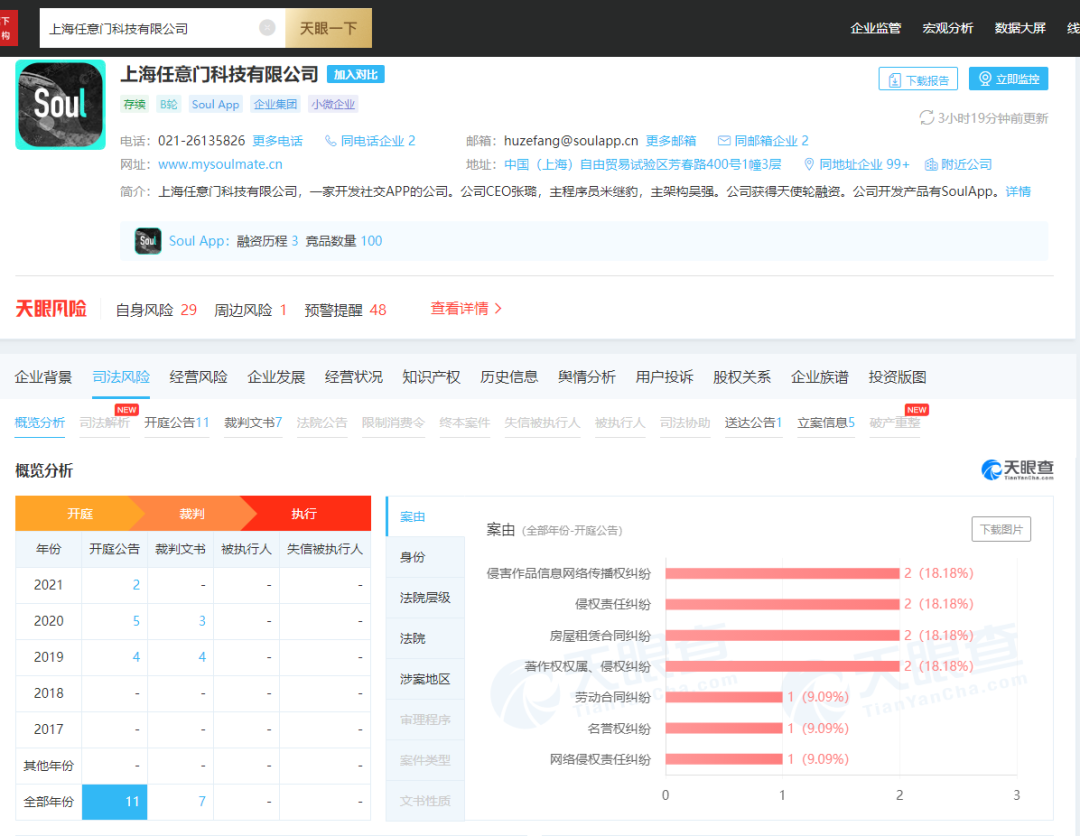The height and width of the screenshot is (836, 1080).
Task: Select the 概览分析 sub-tab
Action: coord(40,423)
